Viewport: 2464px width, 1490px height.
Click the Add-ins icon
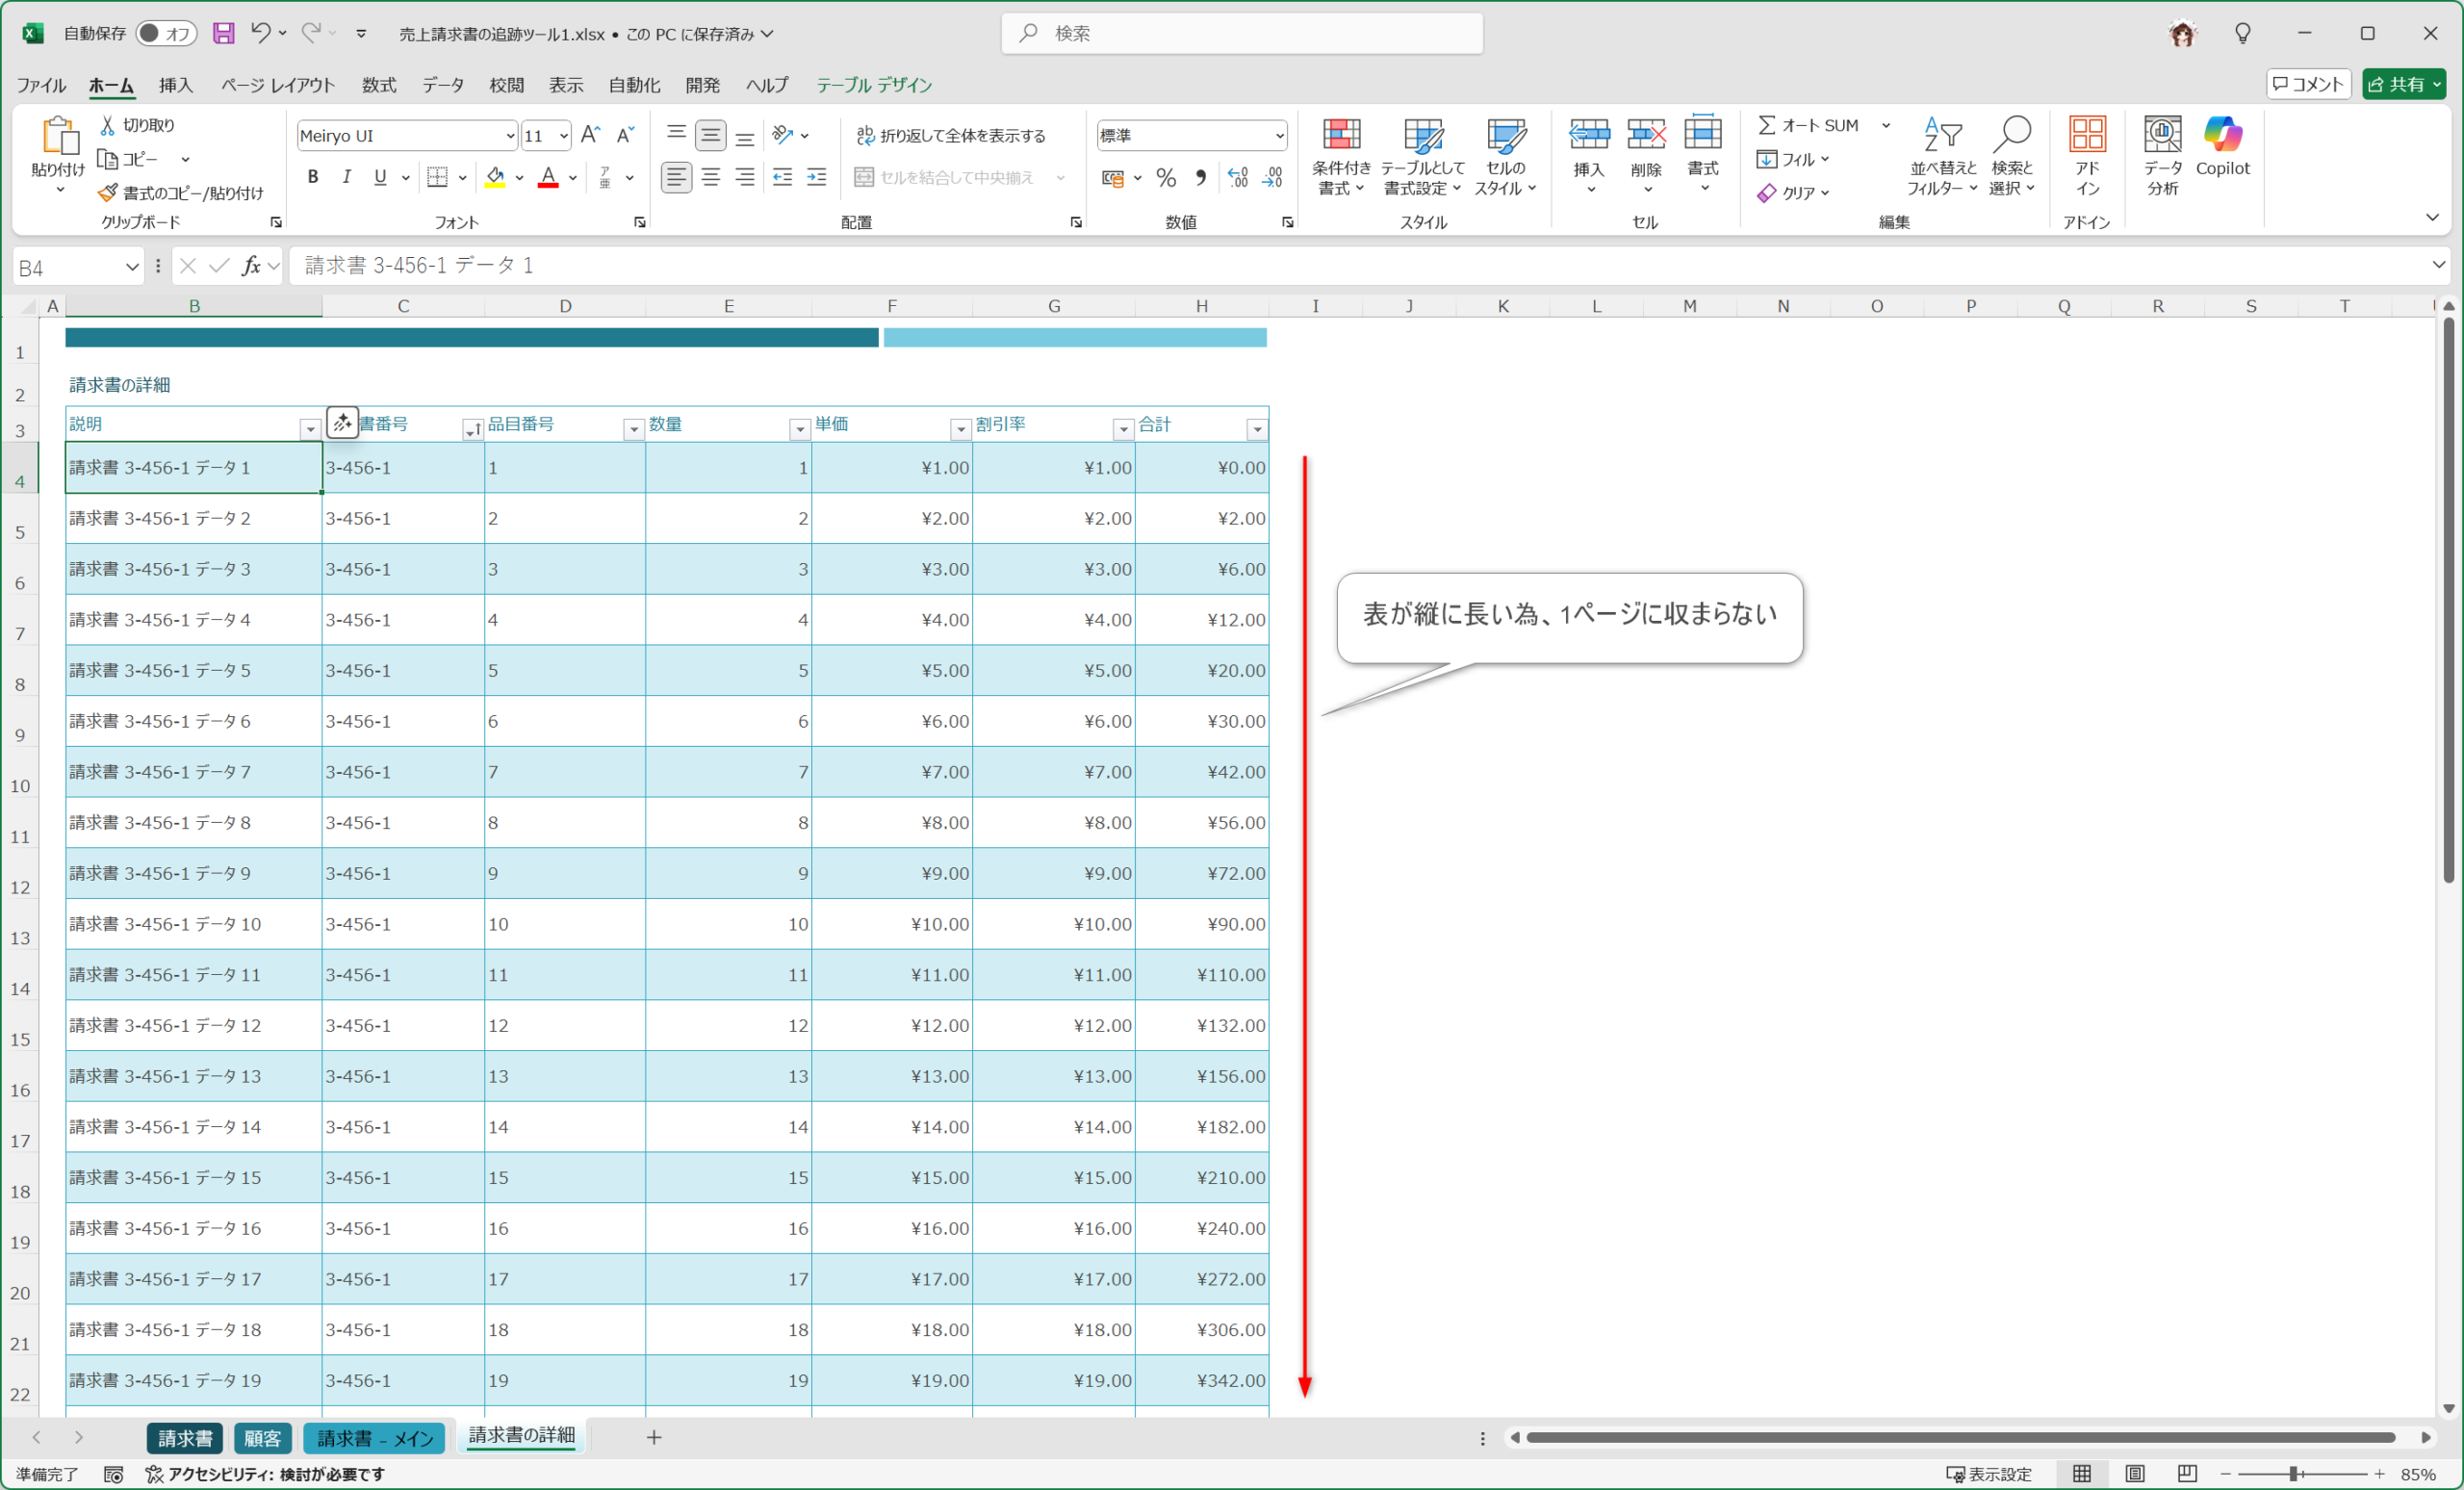pos(2087,134)
